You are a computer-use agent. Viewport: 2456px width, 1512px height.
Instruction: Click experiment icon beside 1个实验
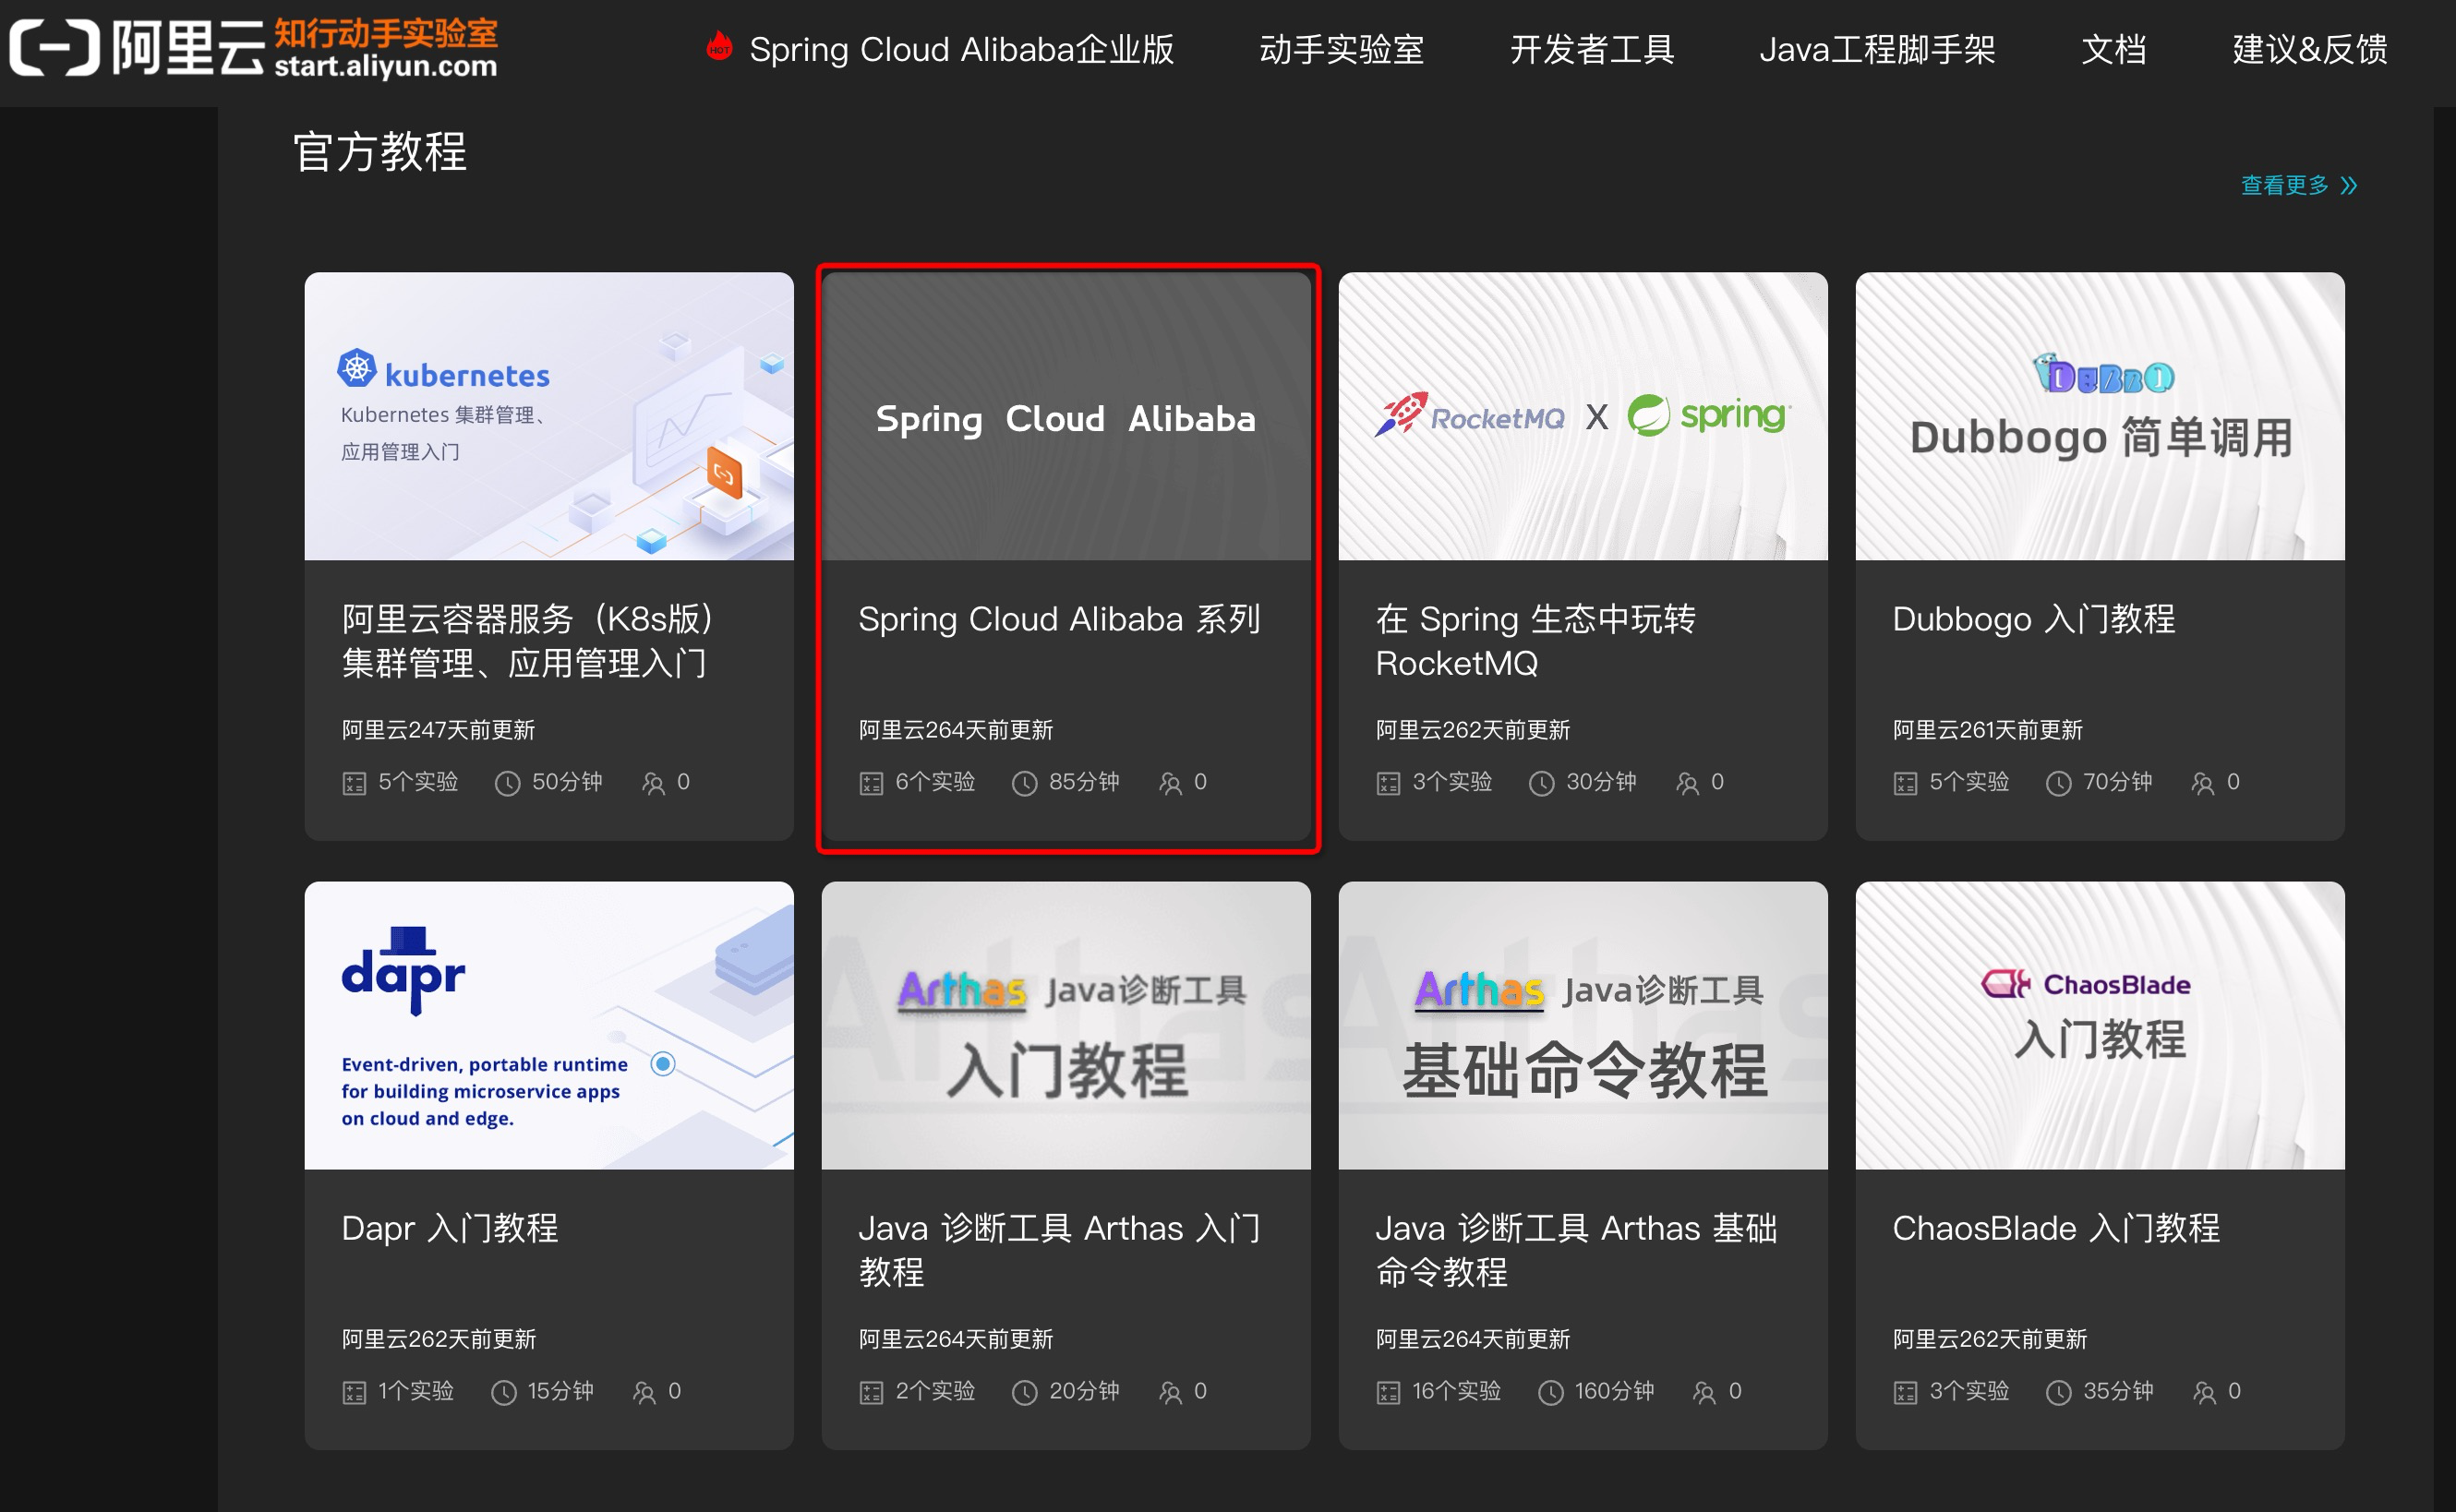(354, 1392)
